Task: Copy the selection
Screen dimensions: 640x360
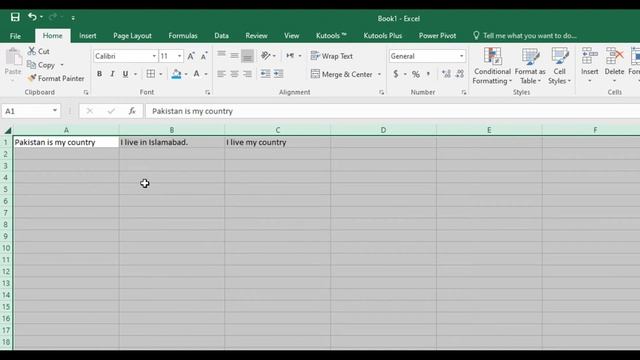Action: point(41,65)
